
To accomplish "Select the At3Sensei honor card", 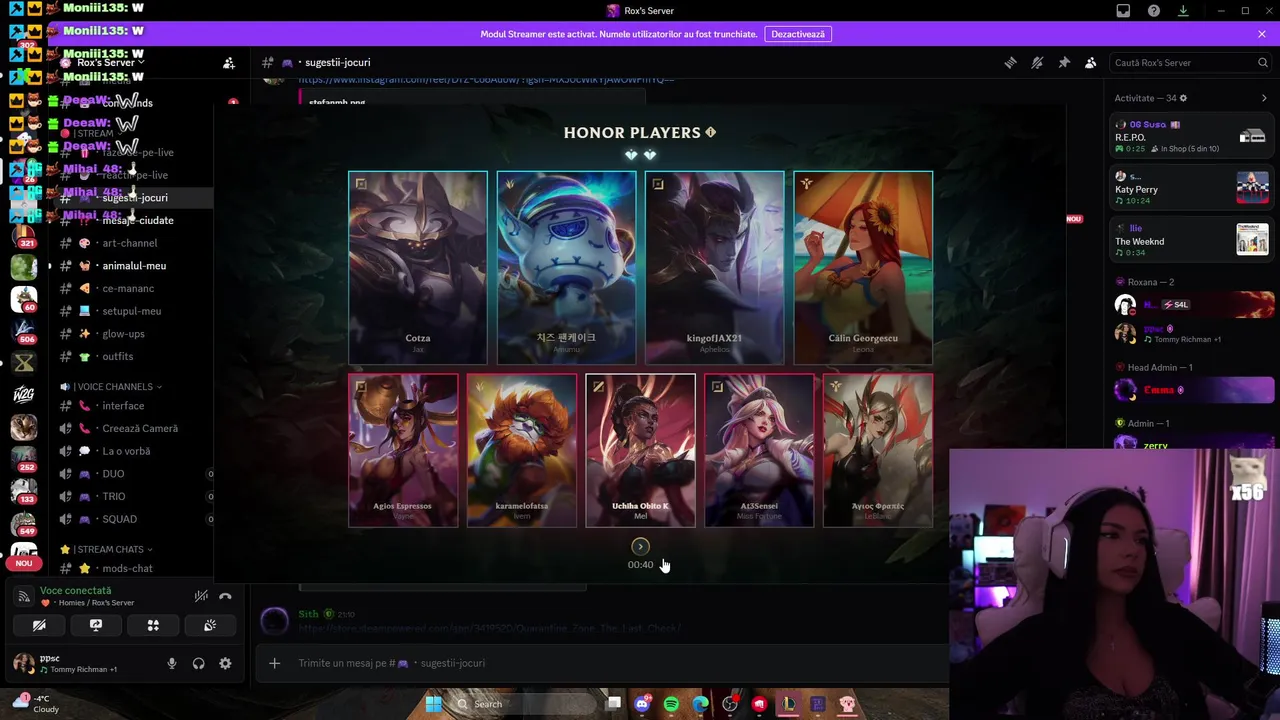I will tap(759, 450).
